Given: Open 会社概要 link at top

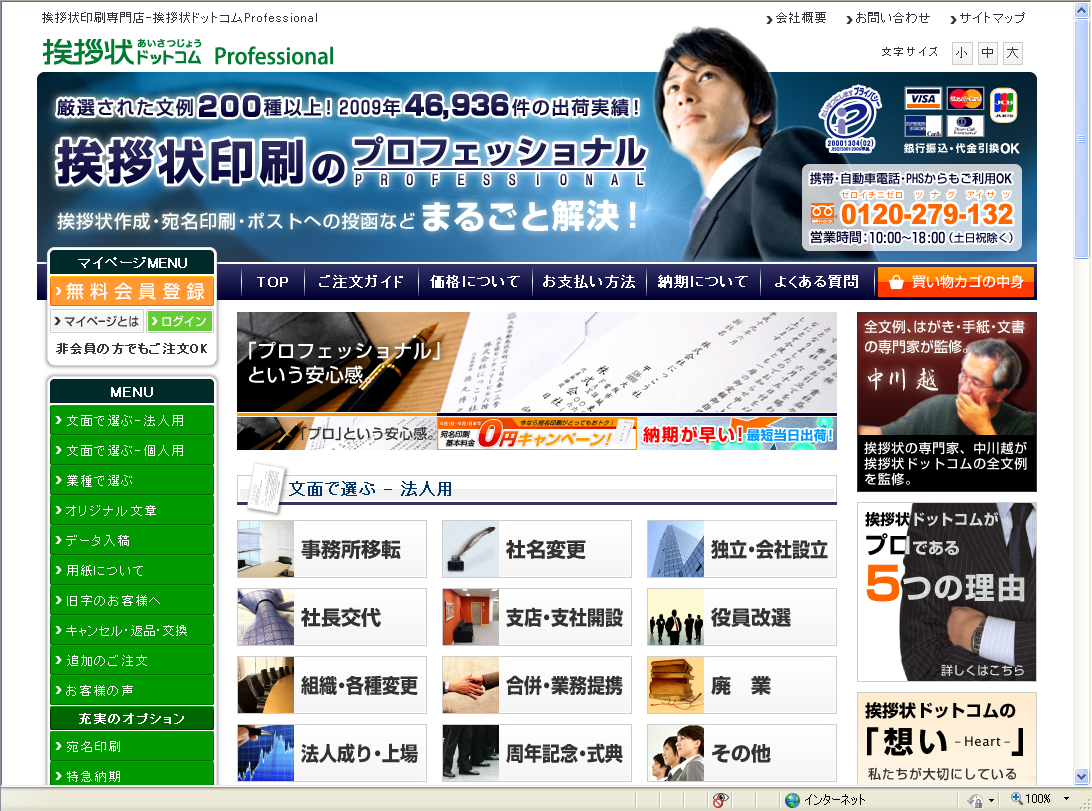Looking at the screenshot, I should [x=797, y=18].
